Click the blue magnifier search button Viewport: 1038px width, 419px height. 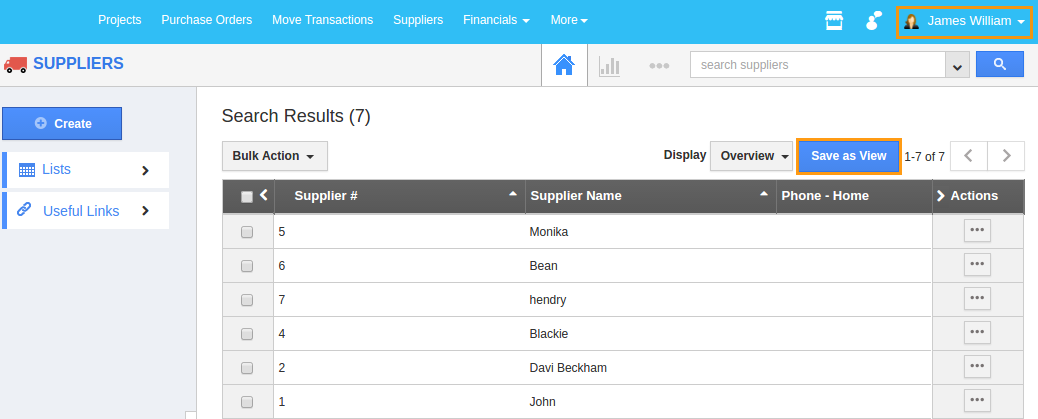point(999,65)
